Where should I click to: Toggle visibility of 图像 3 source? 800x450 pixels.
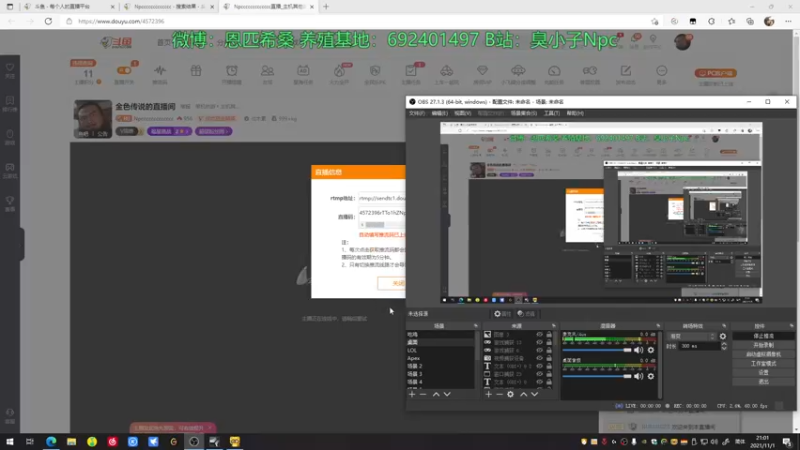coord(539,335)
